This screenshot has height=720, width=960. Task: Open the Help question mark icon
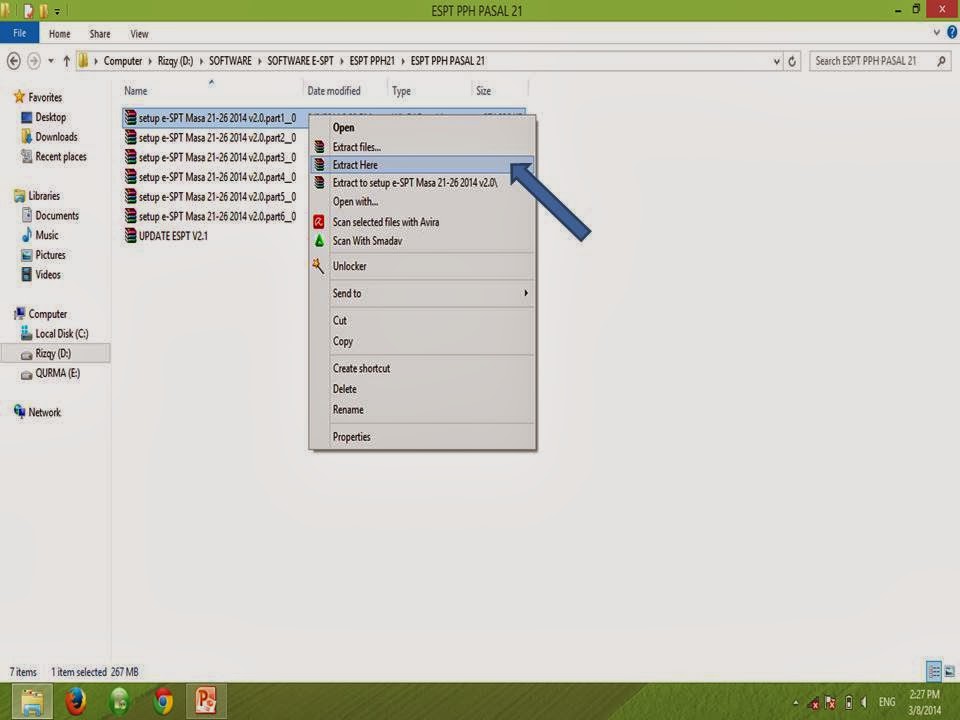pyautogui.click(x=952, y=32)
